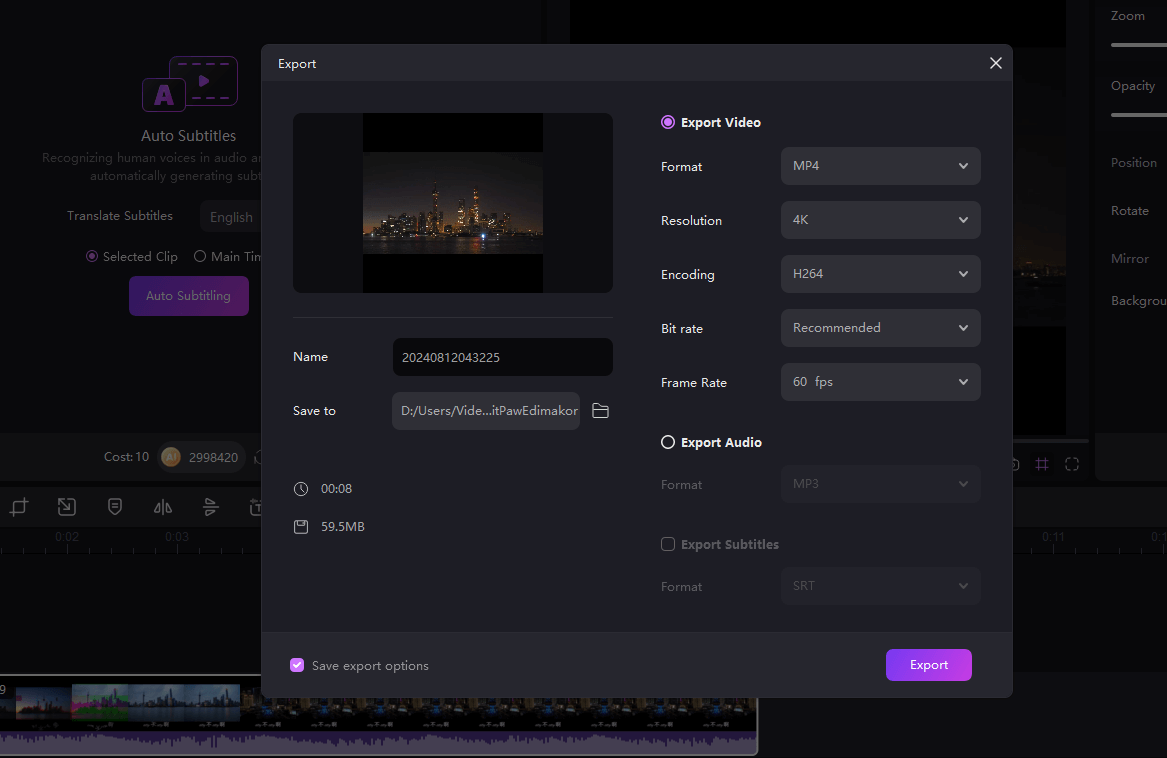
Task: Click the purple Export button
Action: tap(928, 665)
